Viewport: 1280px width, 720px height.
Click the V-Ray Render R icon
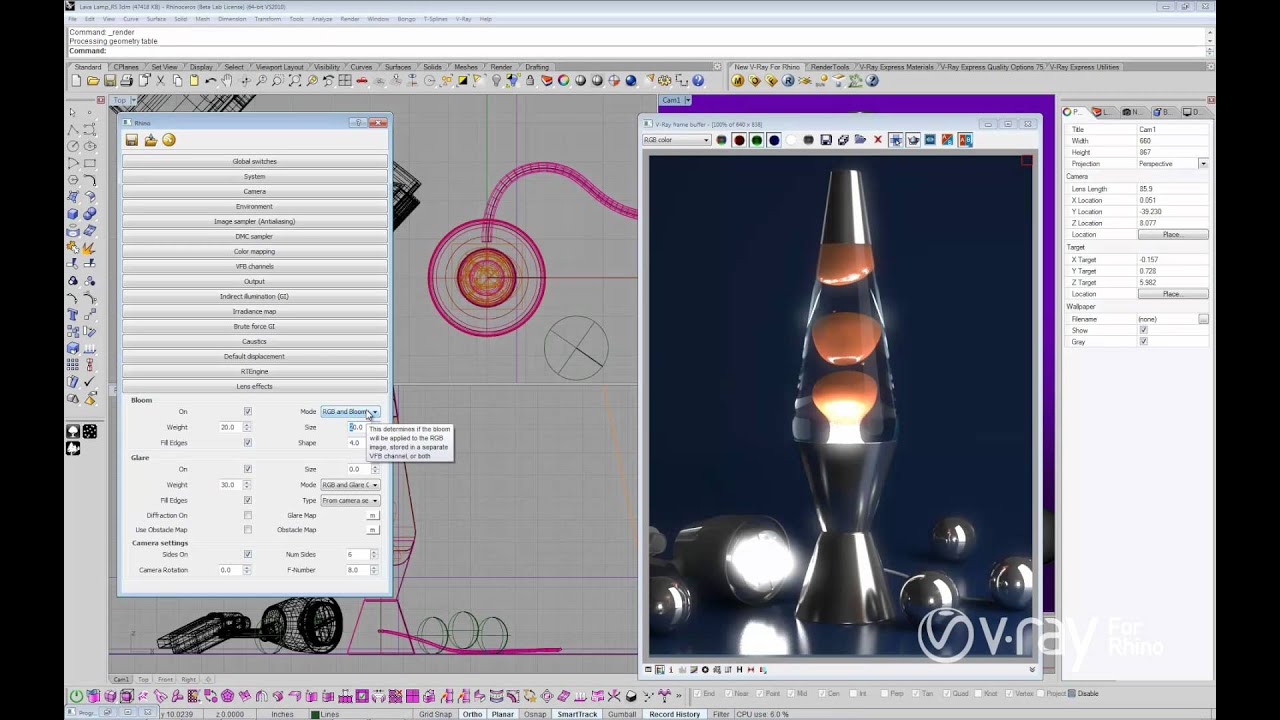[788, 81]
